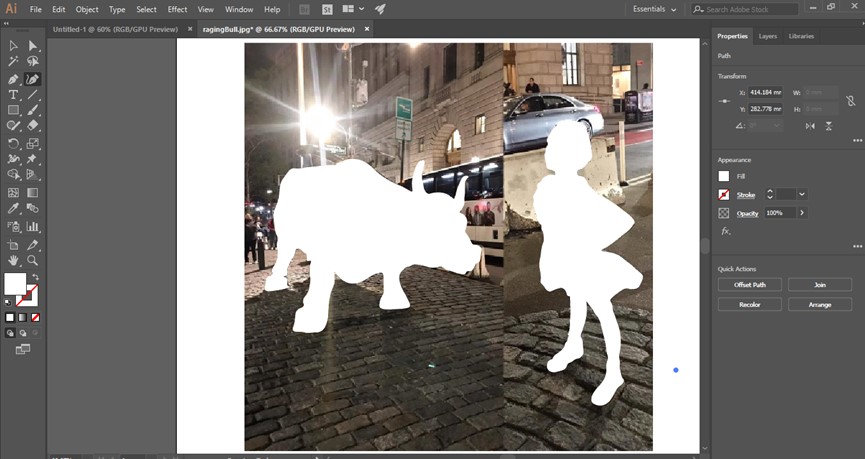Select the Gradient tool

tap(33, 193)
